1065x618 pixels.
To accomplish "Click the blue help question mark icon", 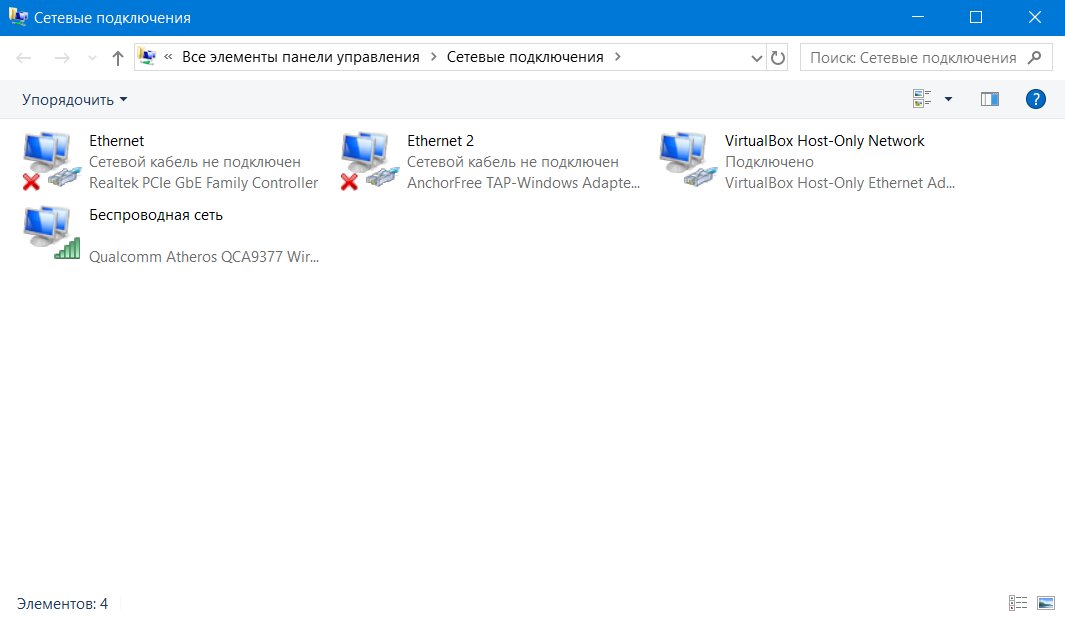I will pos(1035,99).
